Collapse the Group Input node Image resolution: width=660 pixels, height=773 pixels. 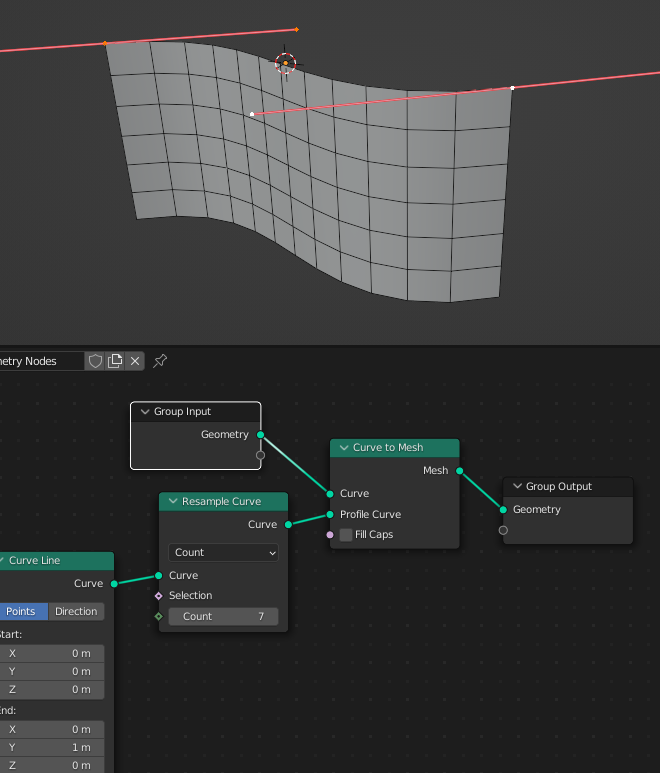144,412
